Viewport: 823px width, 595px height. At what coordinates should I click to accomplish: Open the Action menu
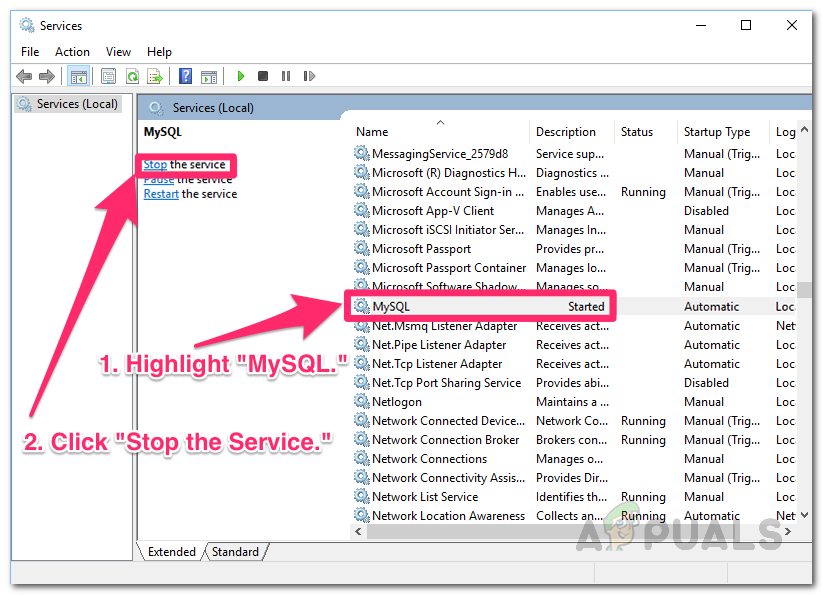click(72, 52)
